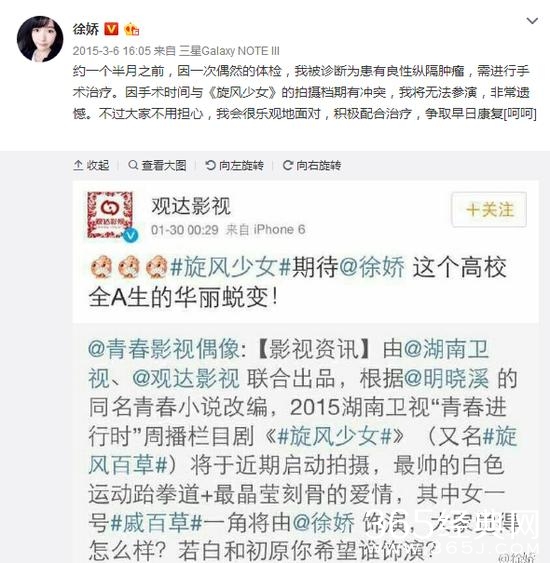
Task: Open the 观达影视 account name
Action: point(191,206)
